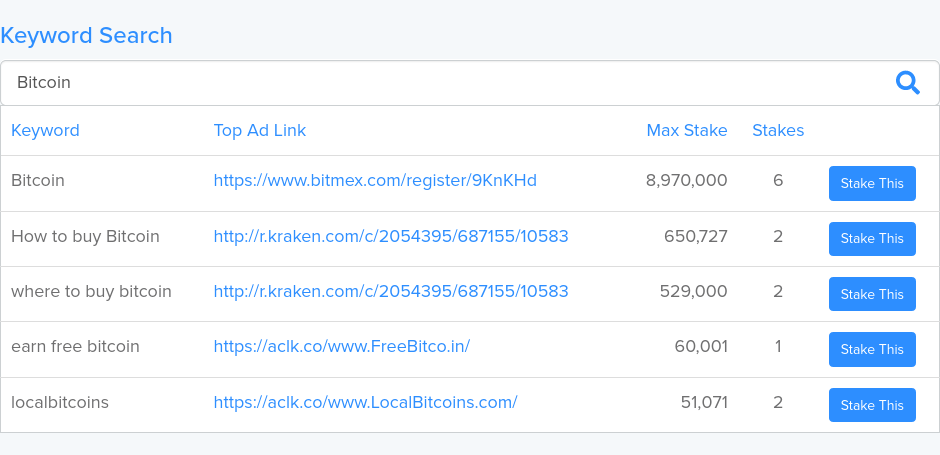Viewport: 940px width, 455px height.
Task: Click the Keyword Search heading
Action: point(86,35)
